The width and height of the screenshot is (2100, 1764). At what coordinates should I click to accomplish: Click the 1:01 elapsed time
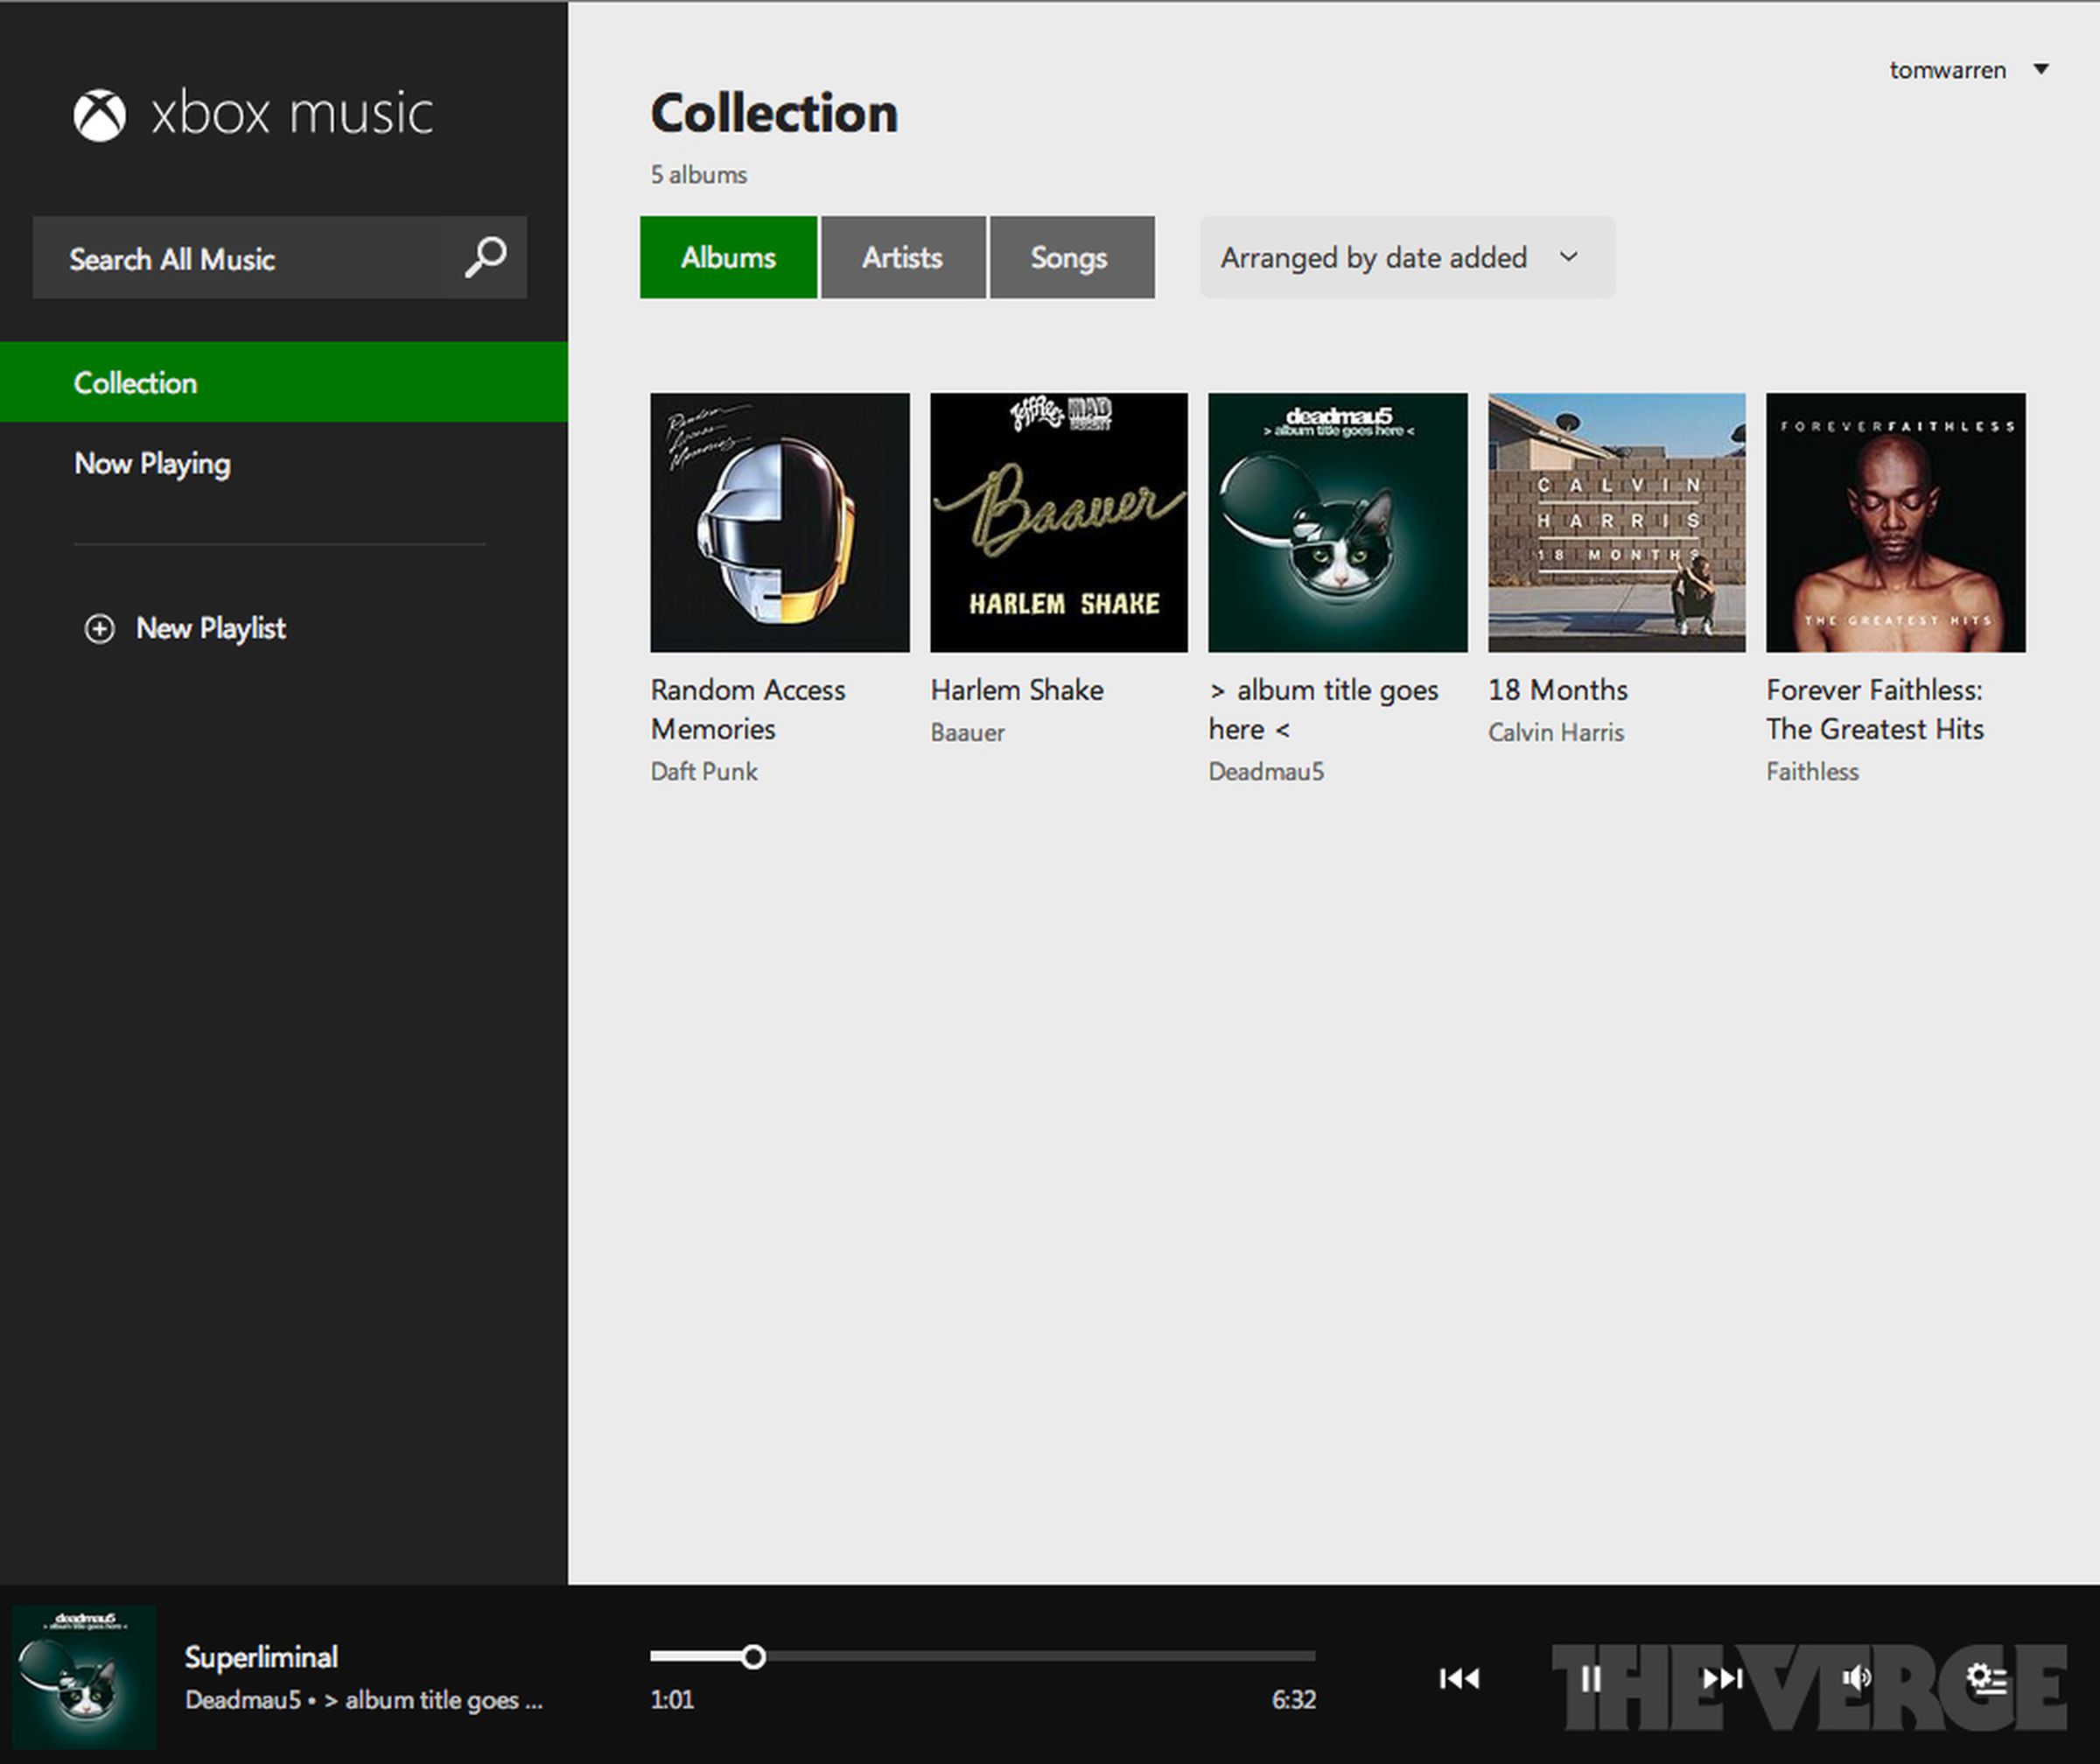pos(672,1699)
